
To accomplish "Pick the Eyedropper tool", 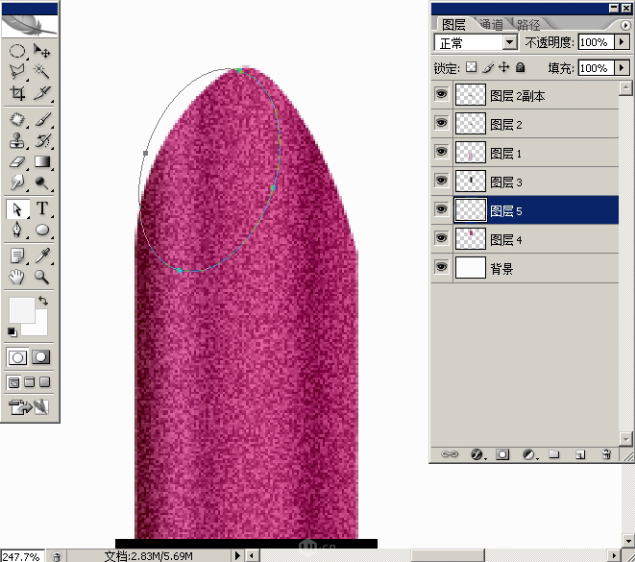I will click(43, 255).
